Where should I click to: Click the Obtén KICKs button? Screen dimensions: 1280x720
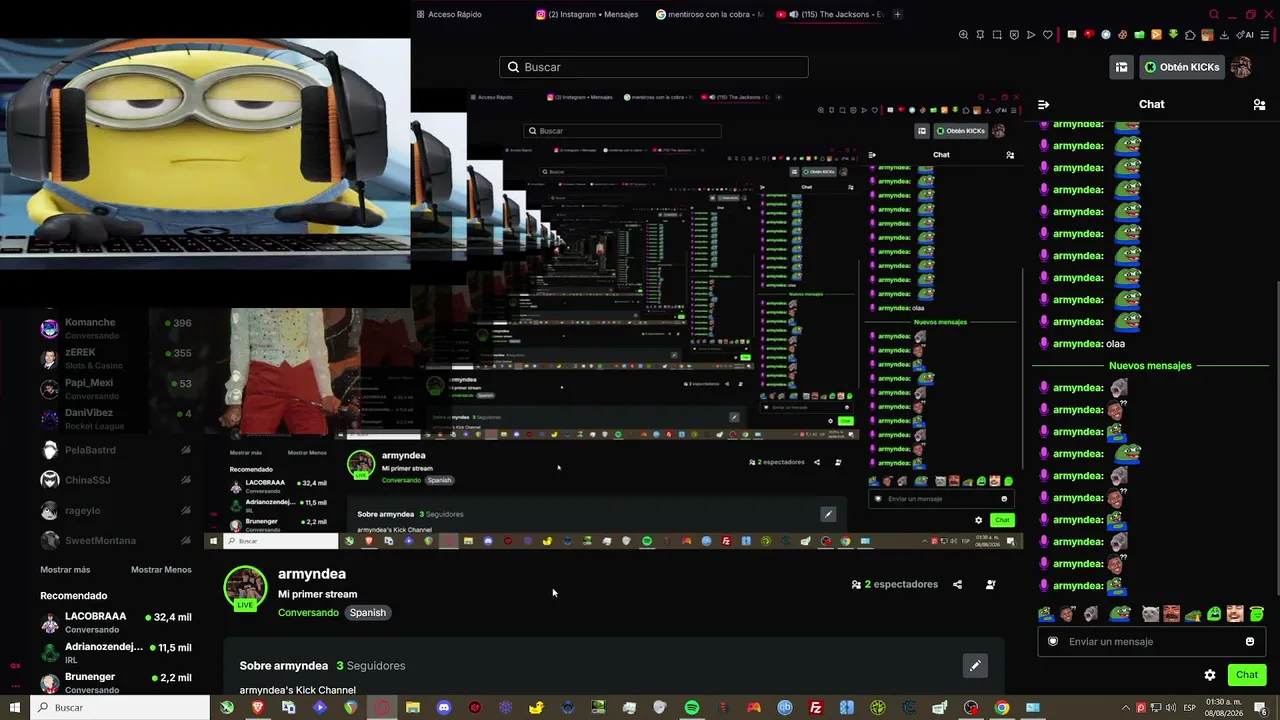click(1182, 67)
